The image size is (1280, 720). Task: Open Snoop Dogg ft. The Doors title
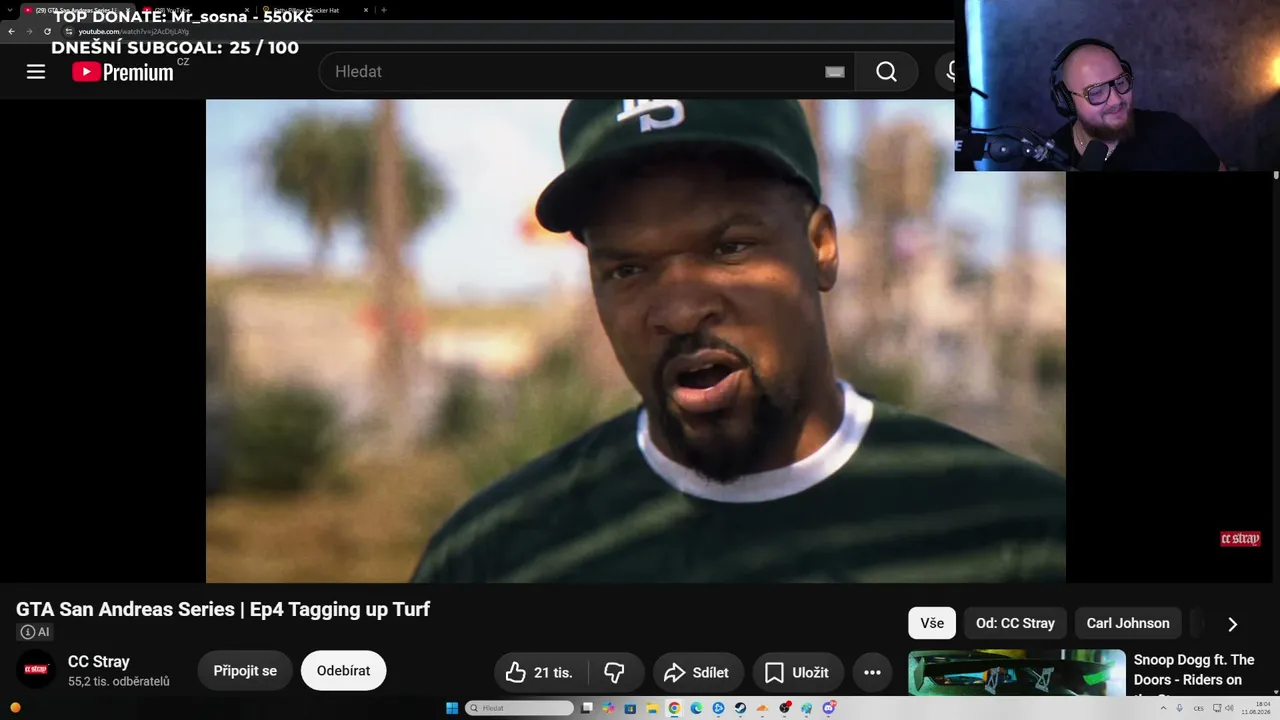(x=1194, y=671)
